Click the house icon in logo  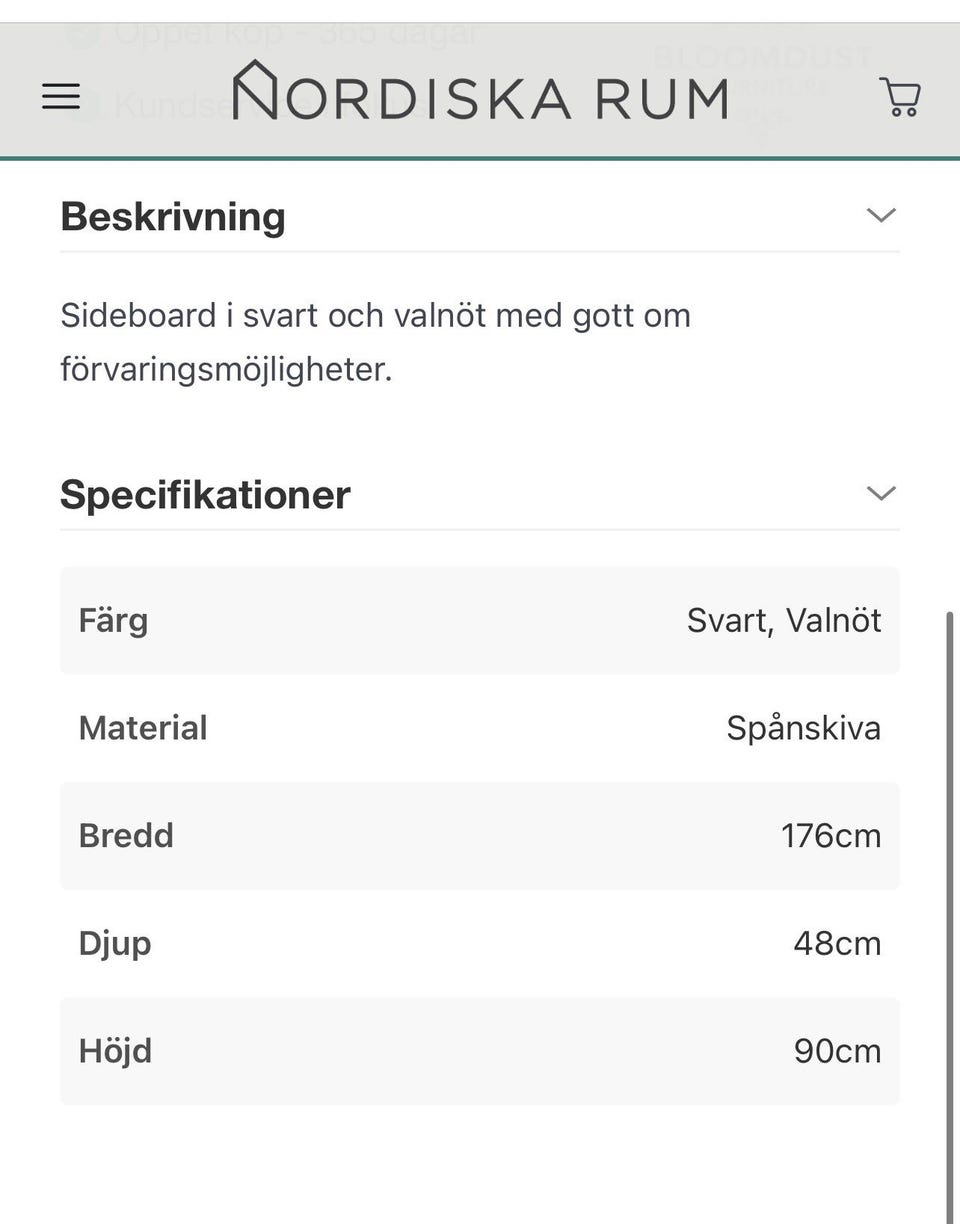tap(254, 90)
